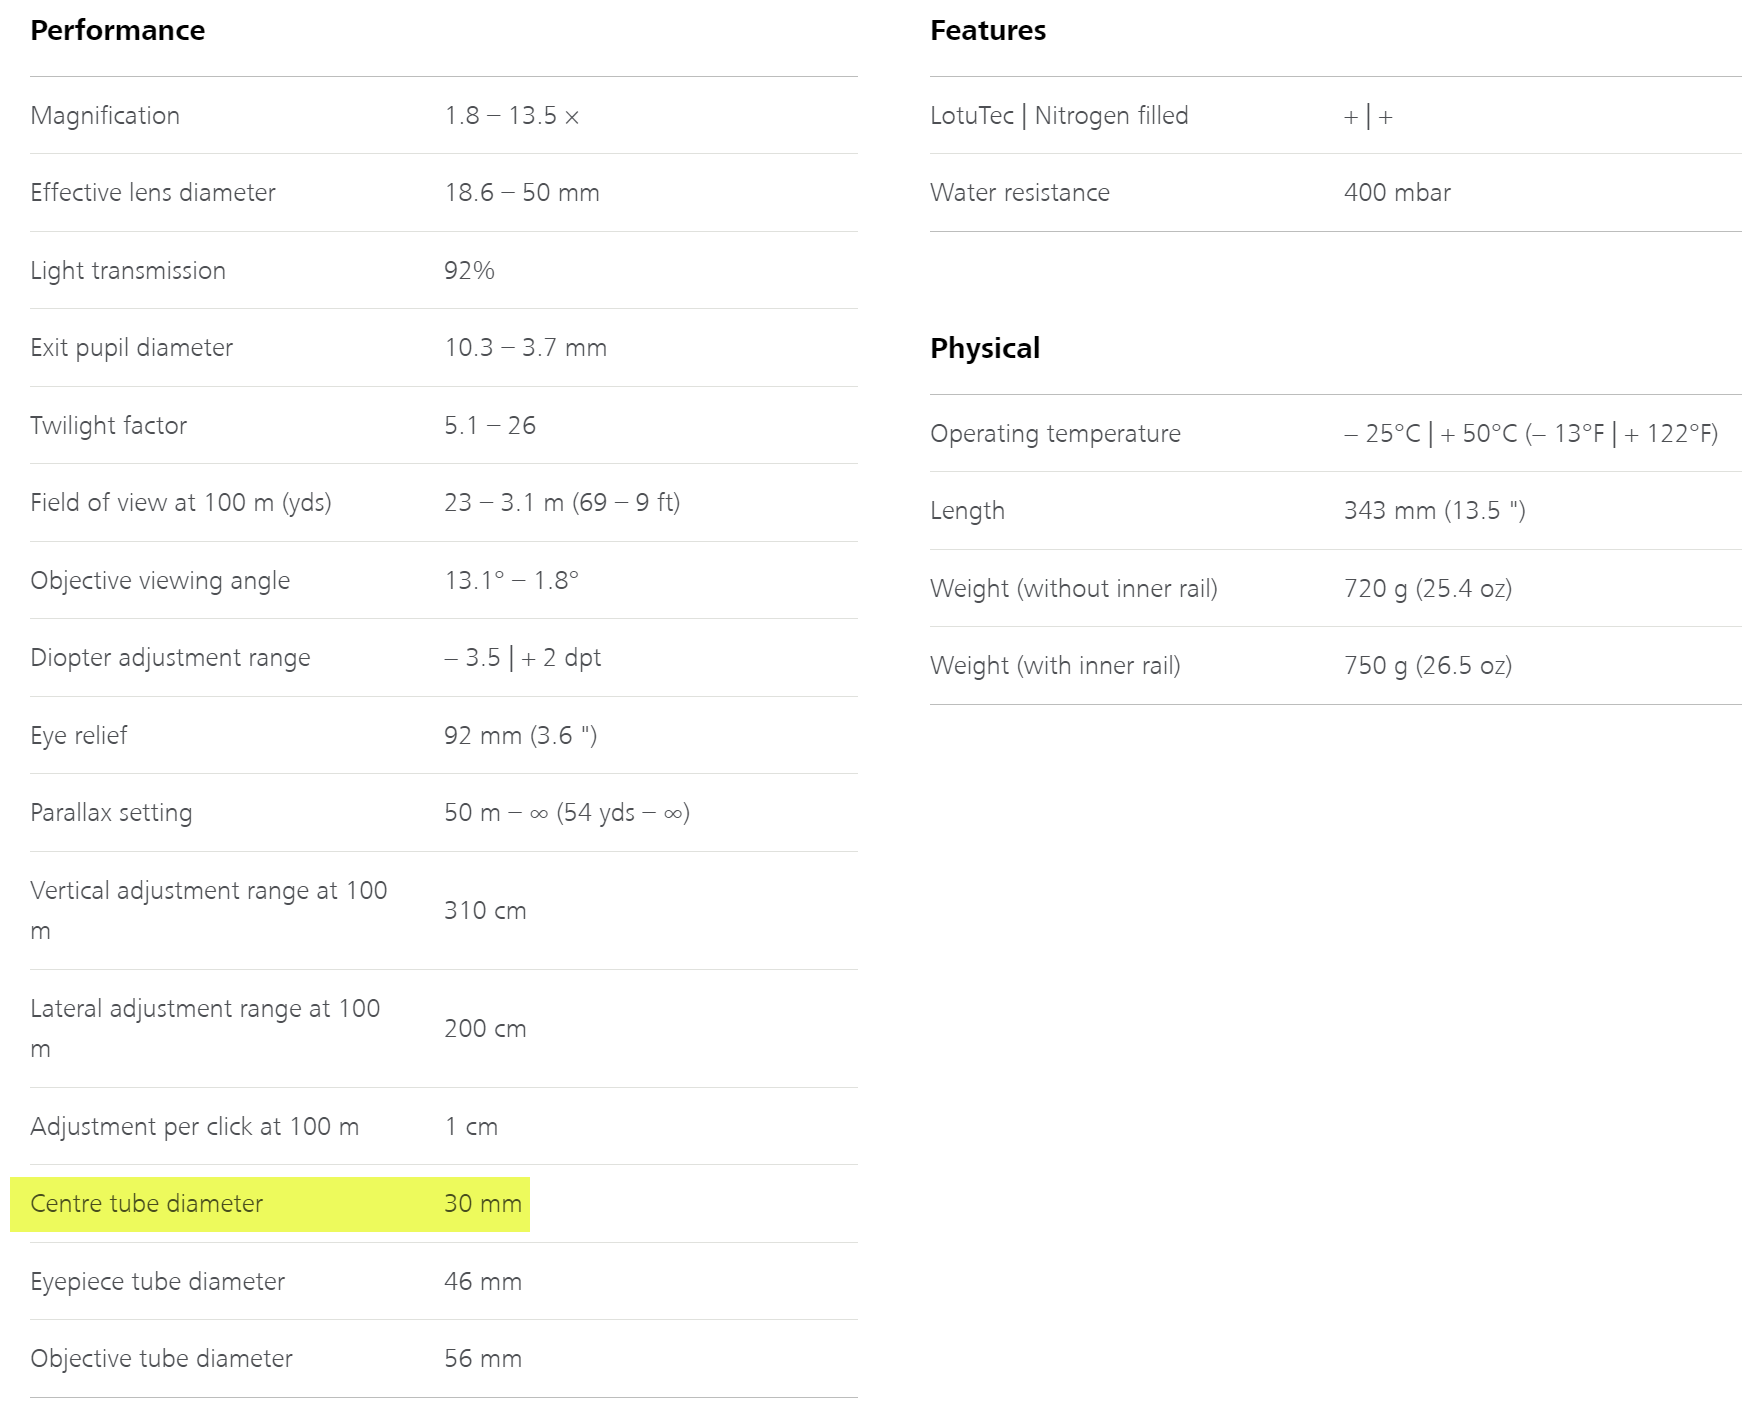
Task: Click the 310 cm vertical adjustment value
Action: point(485,911)
